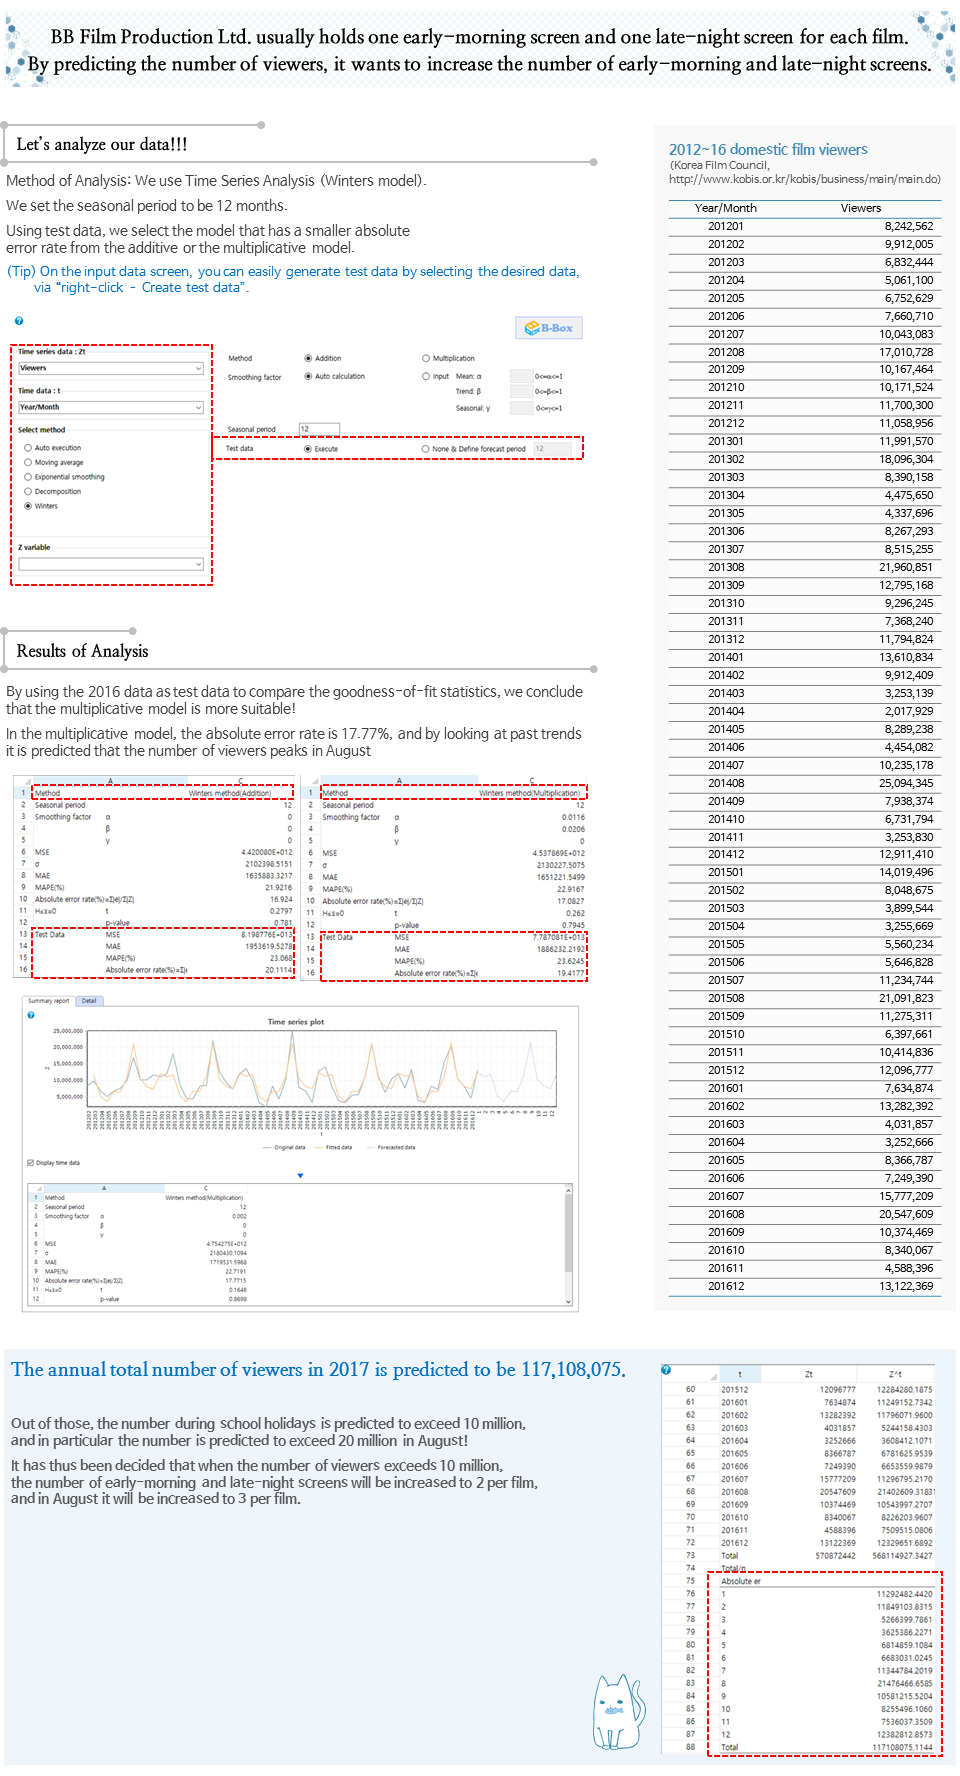Select None & Define forecast period
Image resolution: width=960 pixels, height=1776 pixels.
point(426,449)
